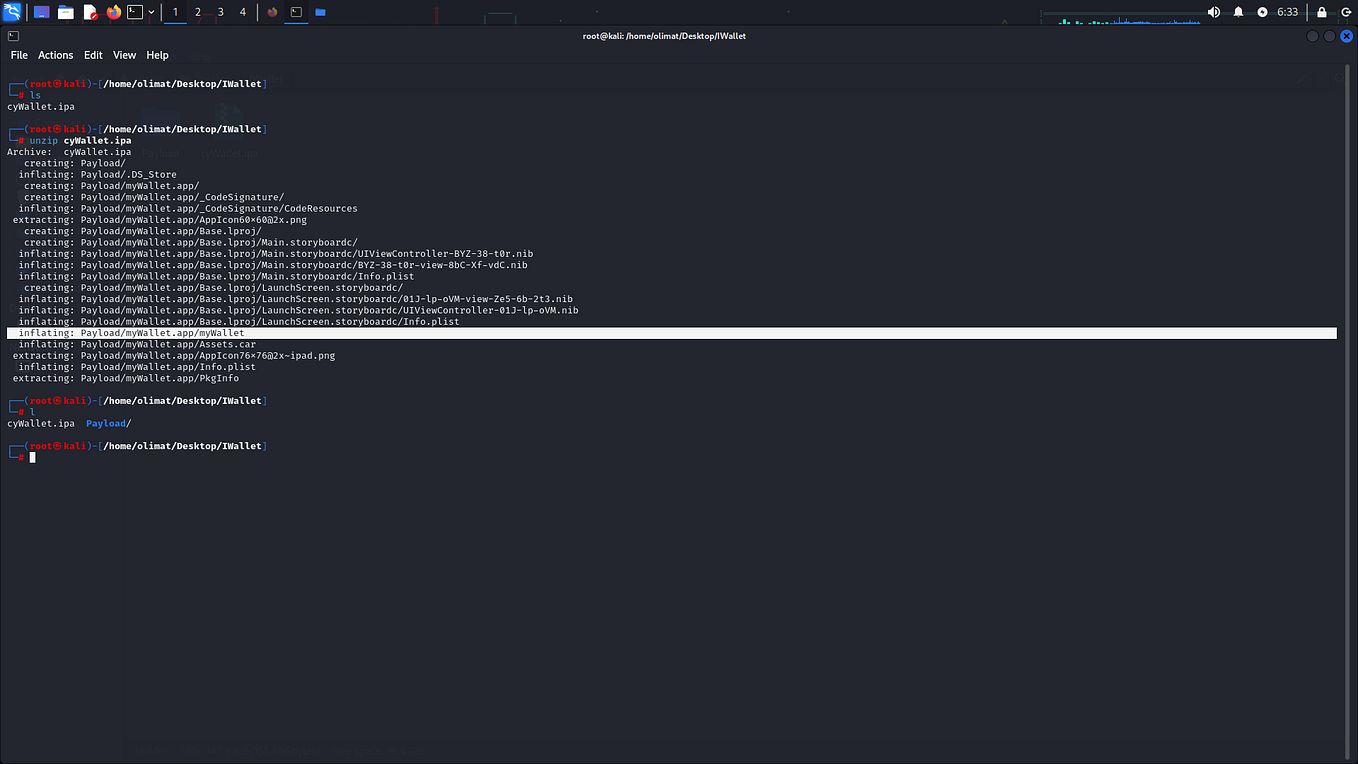The image size is (1358, 764).
Task: Open the text editor icon in taskbar
Action: tap(89, 12)
